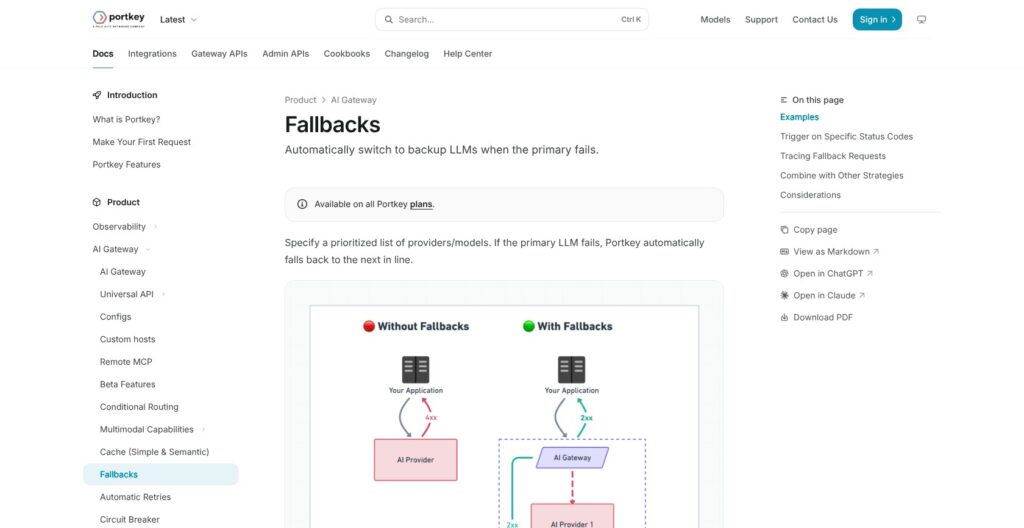Jump to Trigger on Specific Status Codes

(x=846, y=137)
